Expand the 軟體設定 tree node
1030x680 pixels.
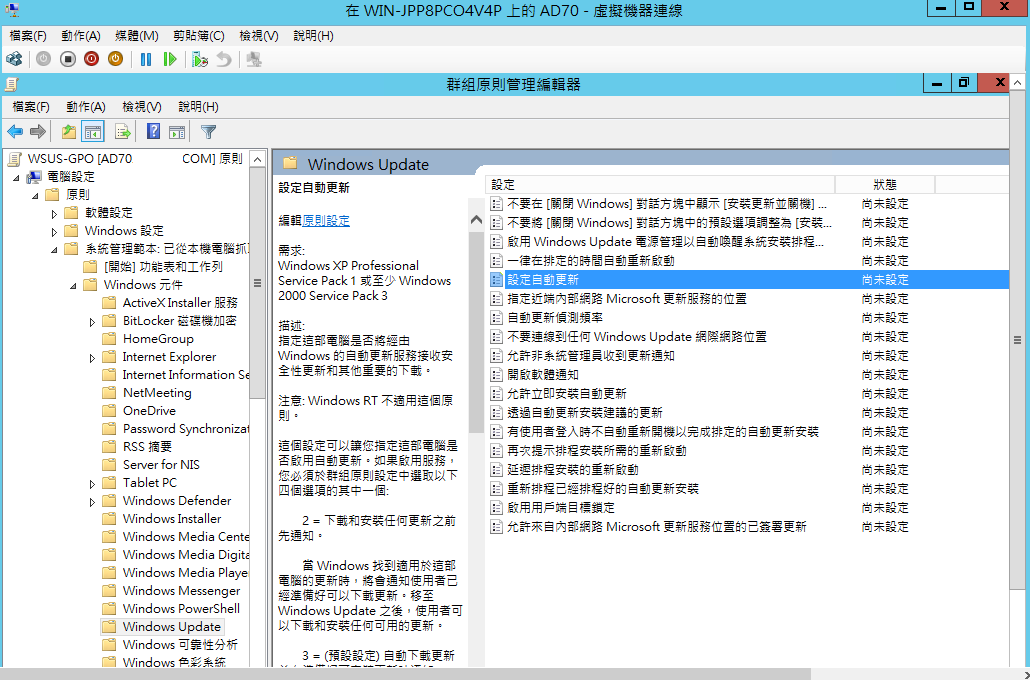click(54, 214)
